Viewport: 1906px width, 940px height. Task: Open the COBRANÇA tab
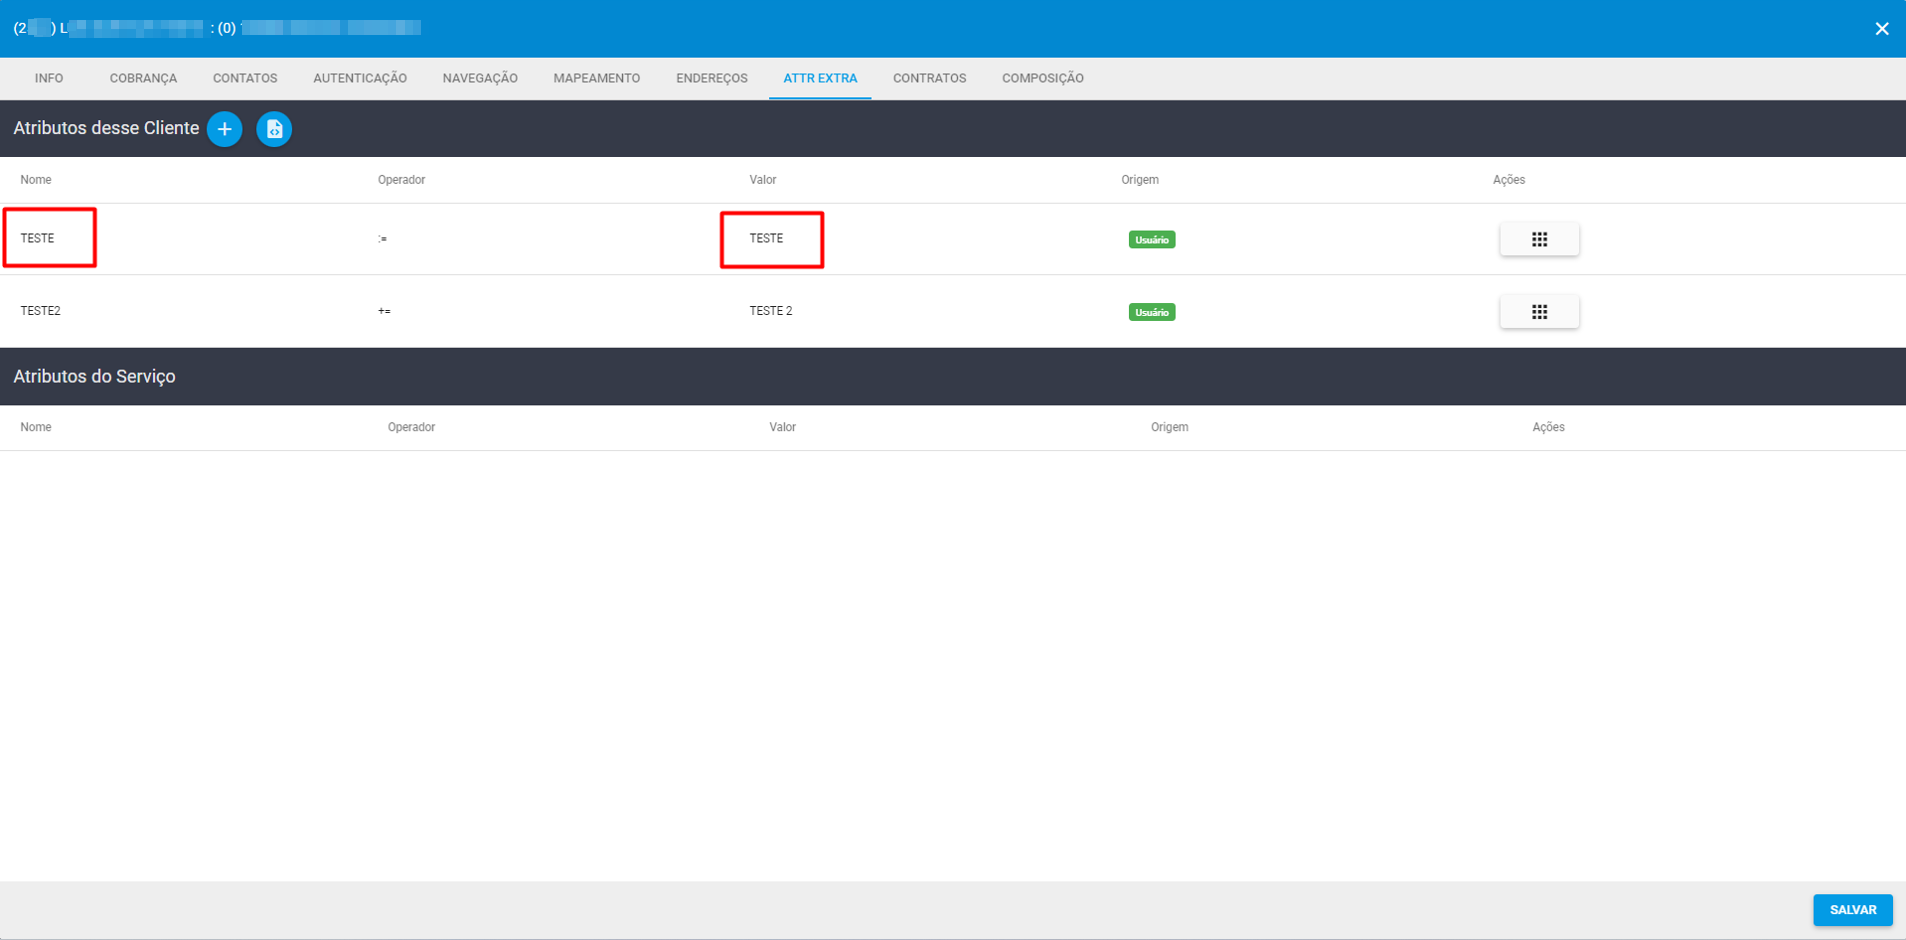pos(143,78)
